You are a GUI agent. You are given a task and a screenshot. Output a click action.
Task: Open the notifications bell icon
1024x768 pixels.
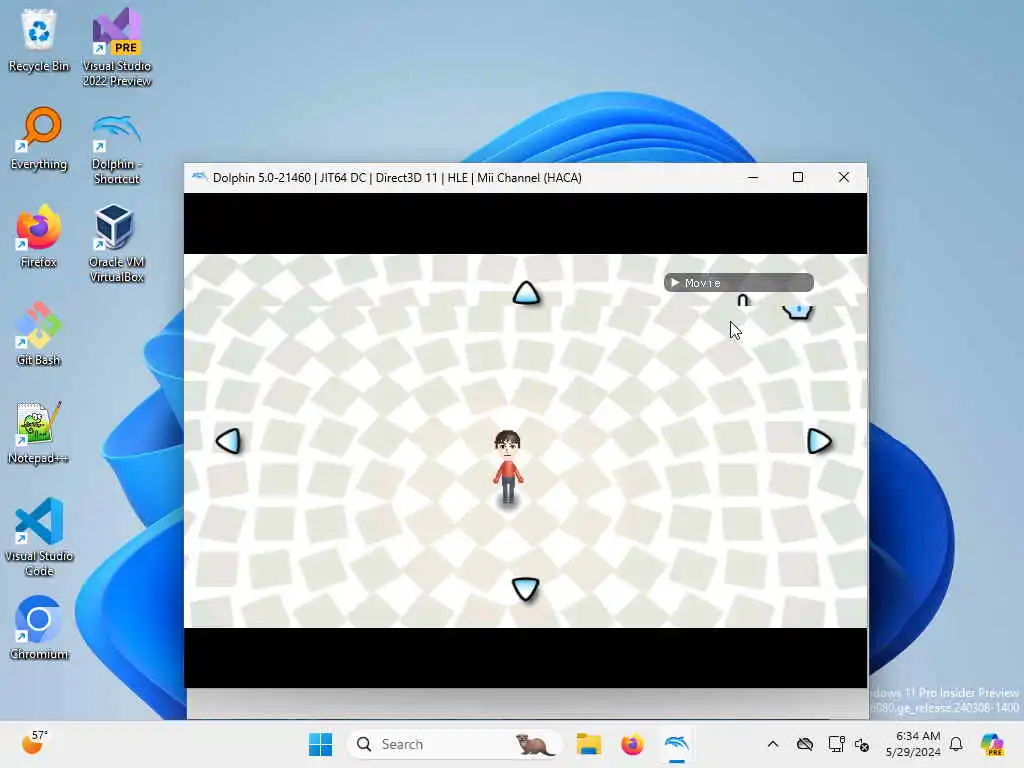(x=956, y=744)
